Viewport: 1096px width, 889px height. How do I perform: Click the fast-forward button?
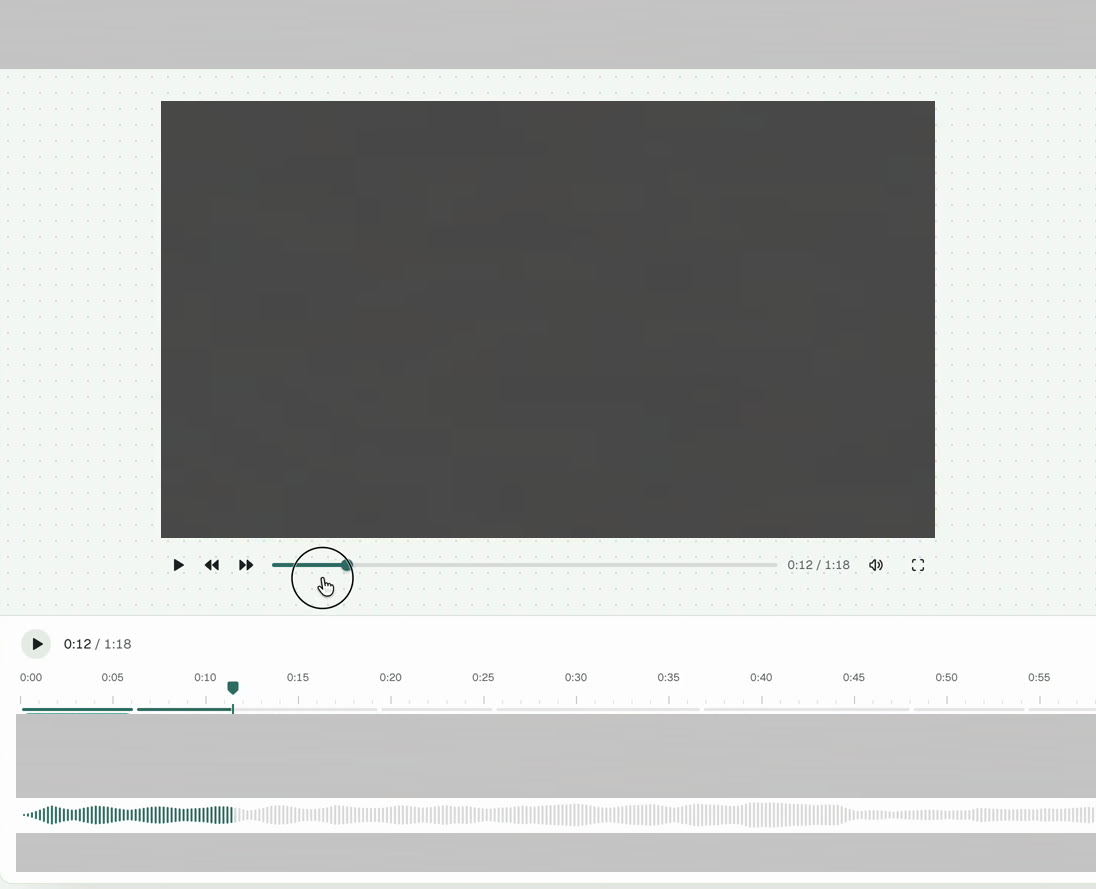click(x=246, y=565)
